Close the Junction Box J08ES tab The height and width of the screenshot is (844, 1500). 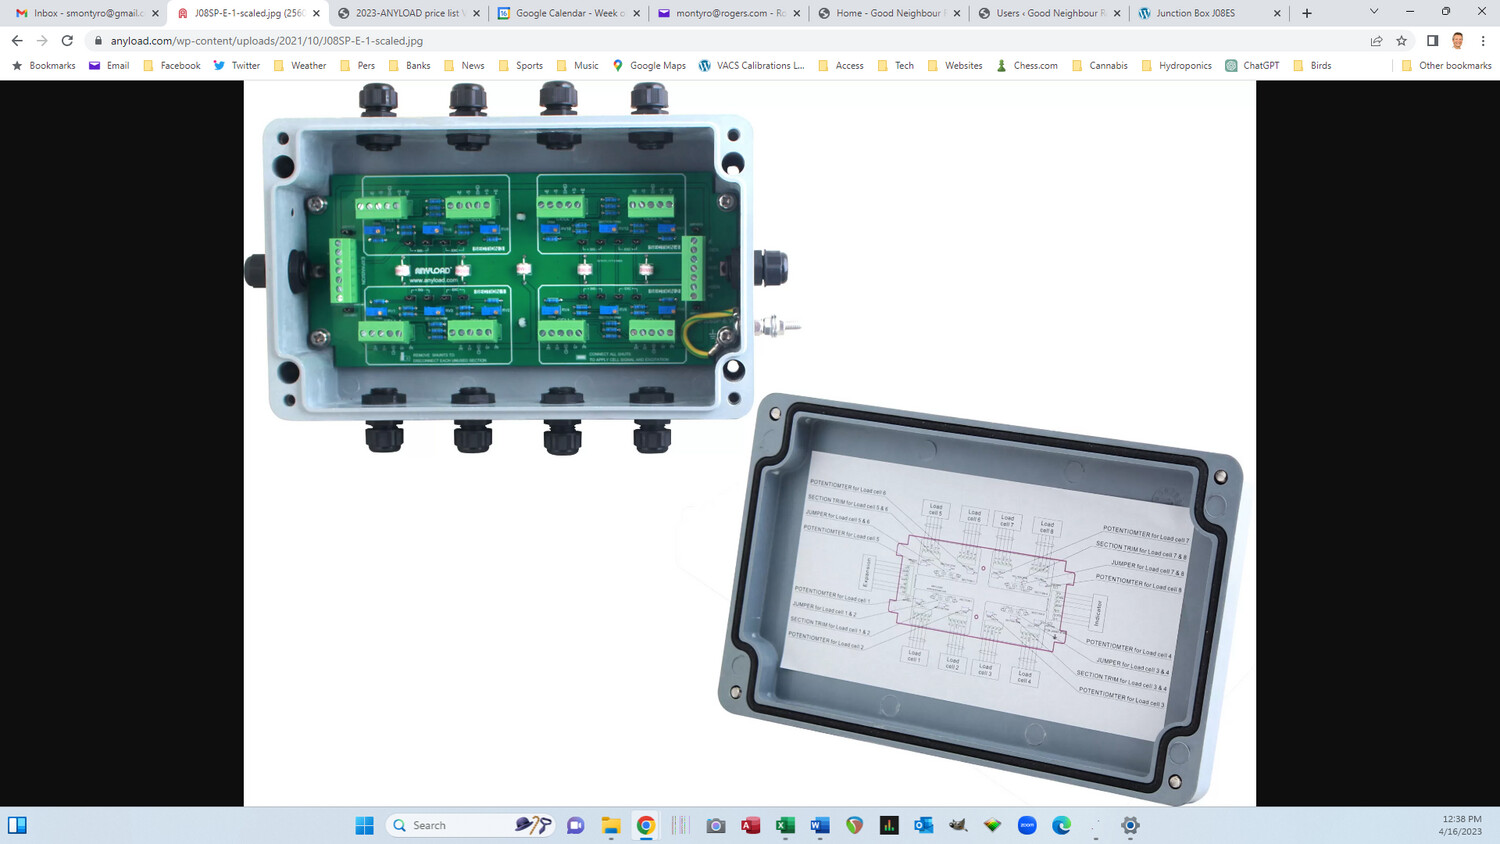coord(1277,13)
